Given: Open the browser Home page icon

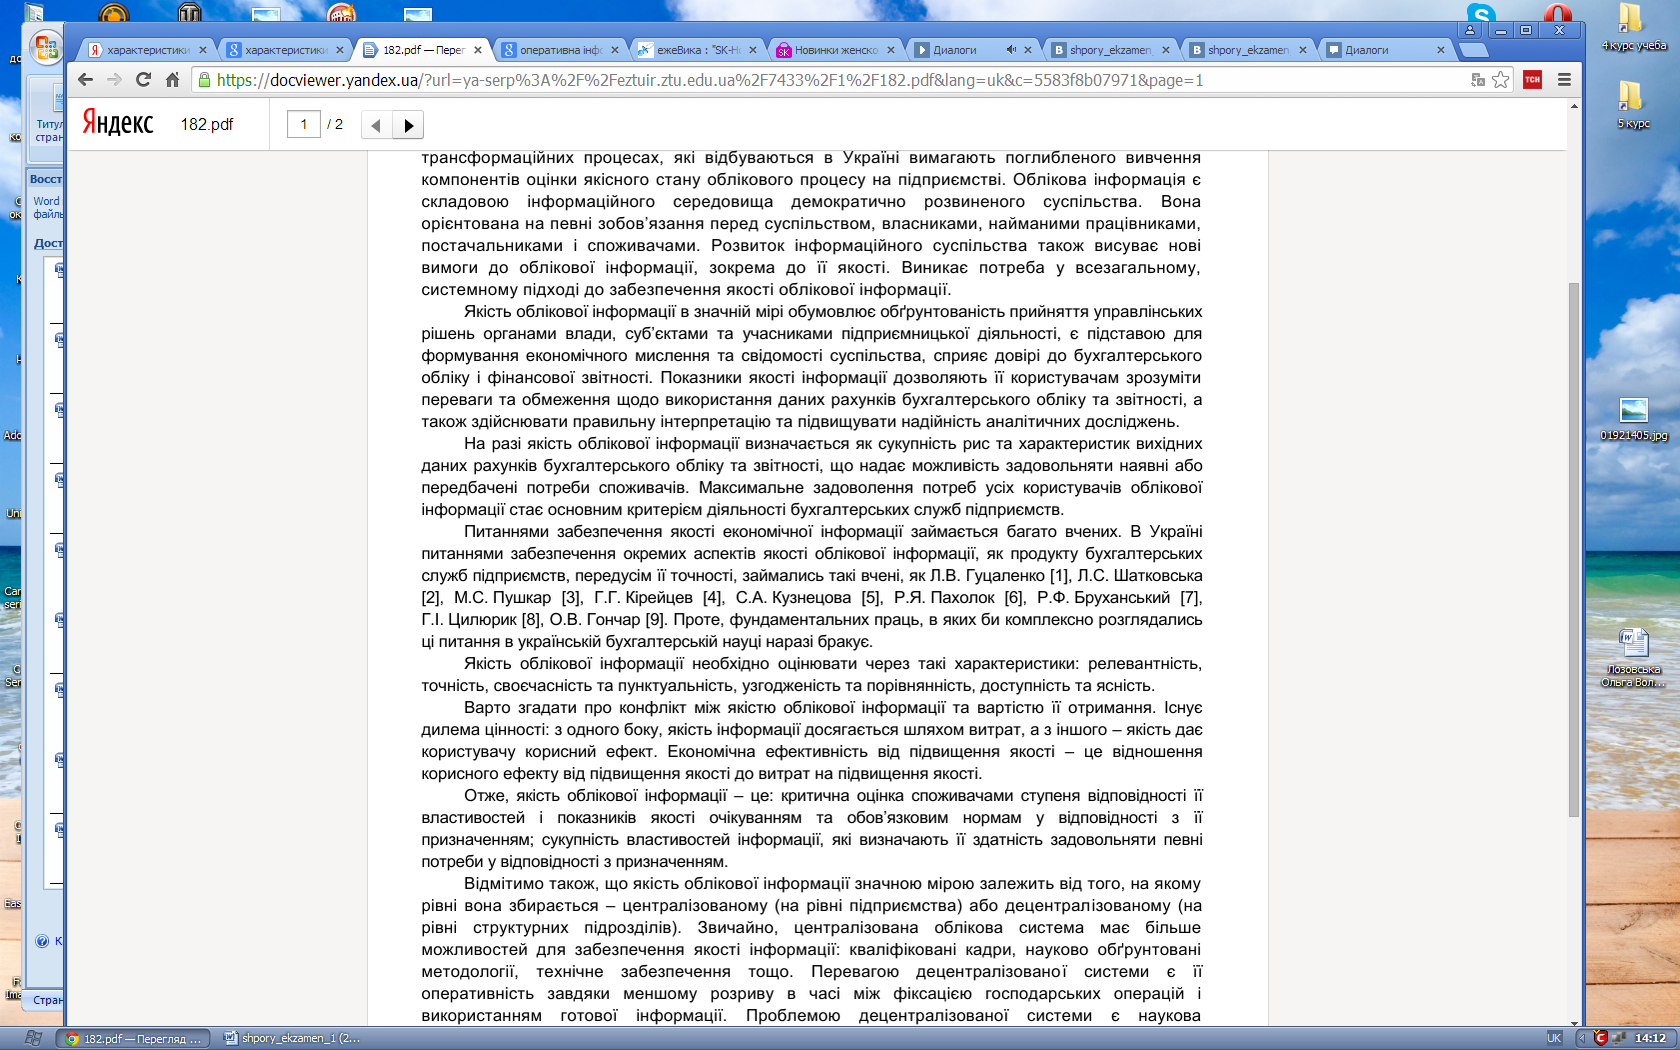Looking at the screenshot, I should (172, 80).
